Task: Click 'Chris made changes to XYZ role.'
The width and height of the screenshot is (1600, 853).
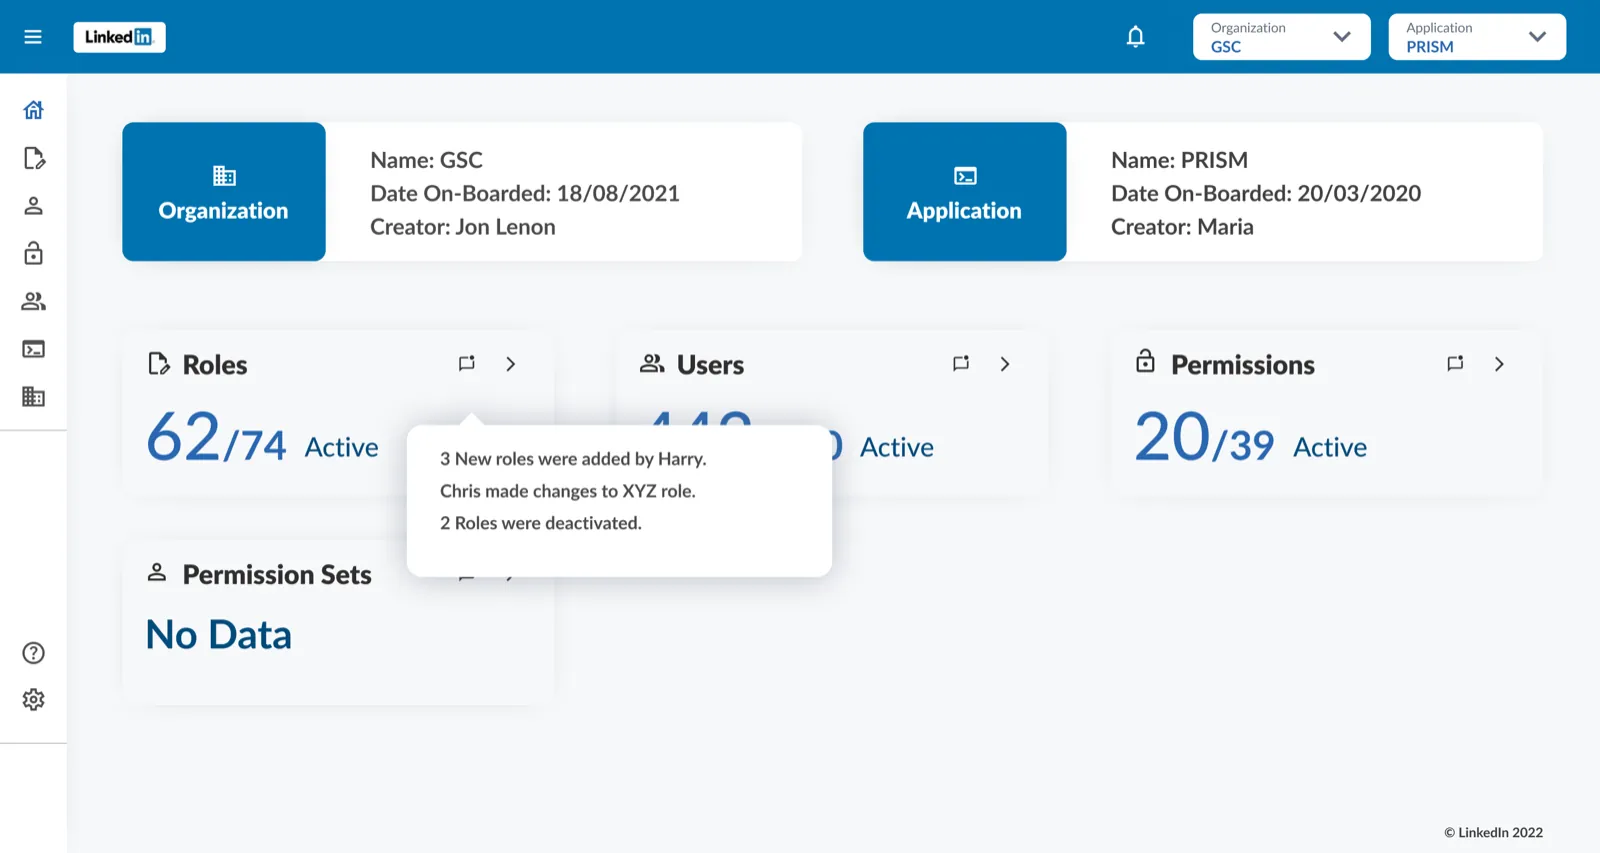Action: click(x=568, y=491)
